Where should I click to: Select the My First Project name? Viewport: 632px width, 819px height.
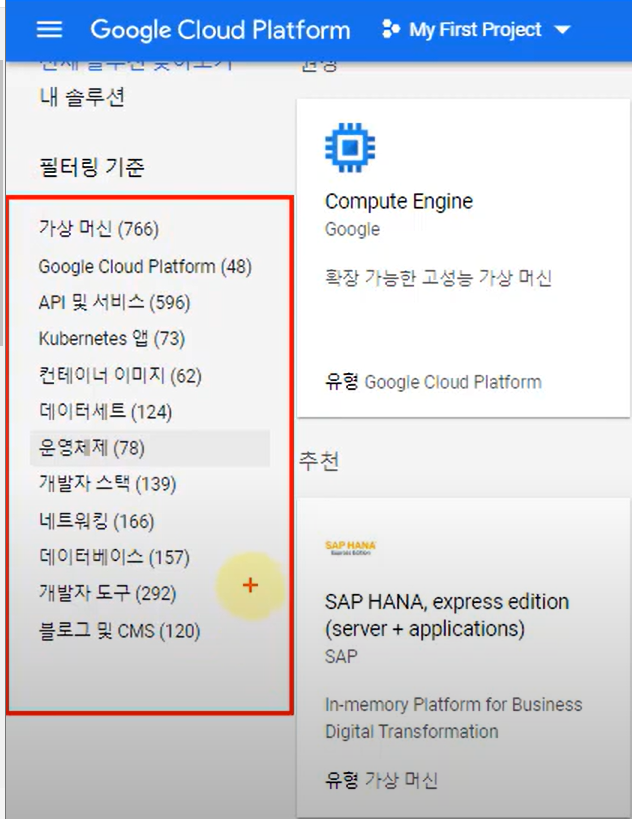[x=475, y=30]
